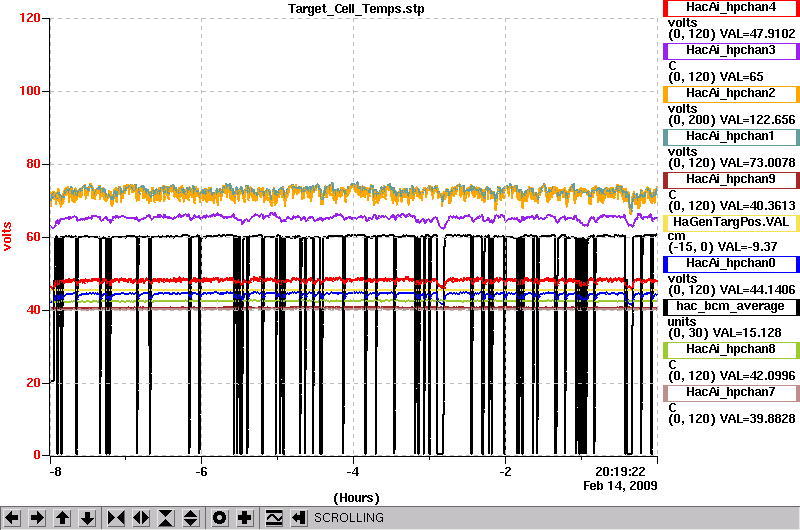Click the horizontal expand (diamond) time-axis icon

141,518
